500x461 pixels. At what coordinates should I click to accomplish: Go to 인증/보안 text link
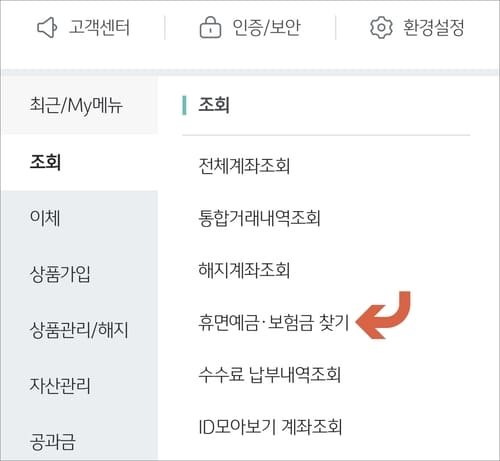pos(267,27)
